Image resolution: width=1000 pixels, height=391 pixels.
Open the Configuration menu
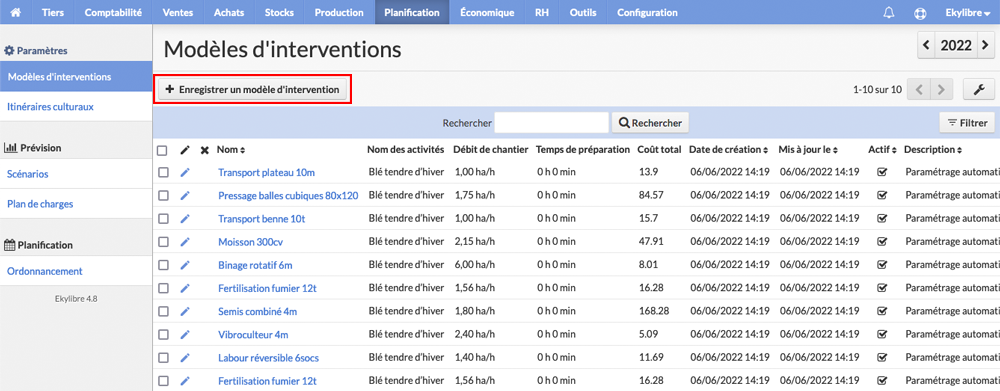click(647, 12)
